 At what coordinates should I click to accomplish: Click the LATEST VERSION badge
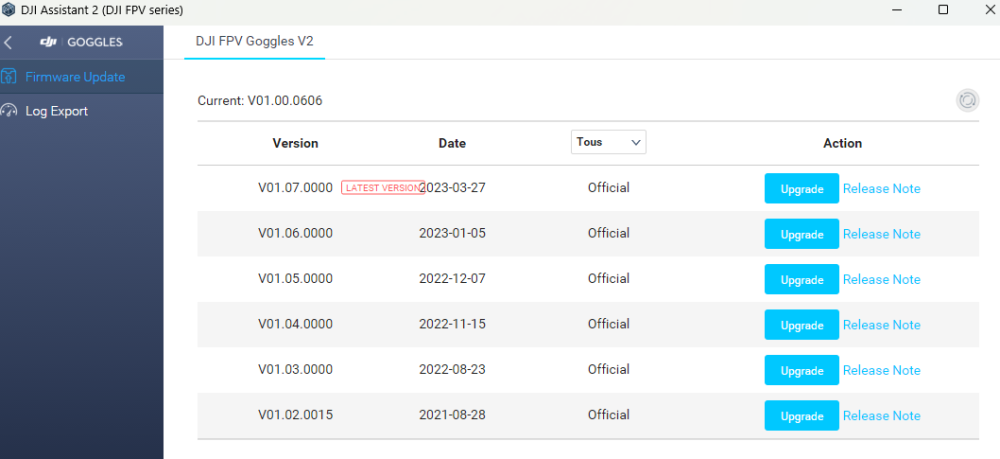point(382,188)
